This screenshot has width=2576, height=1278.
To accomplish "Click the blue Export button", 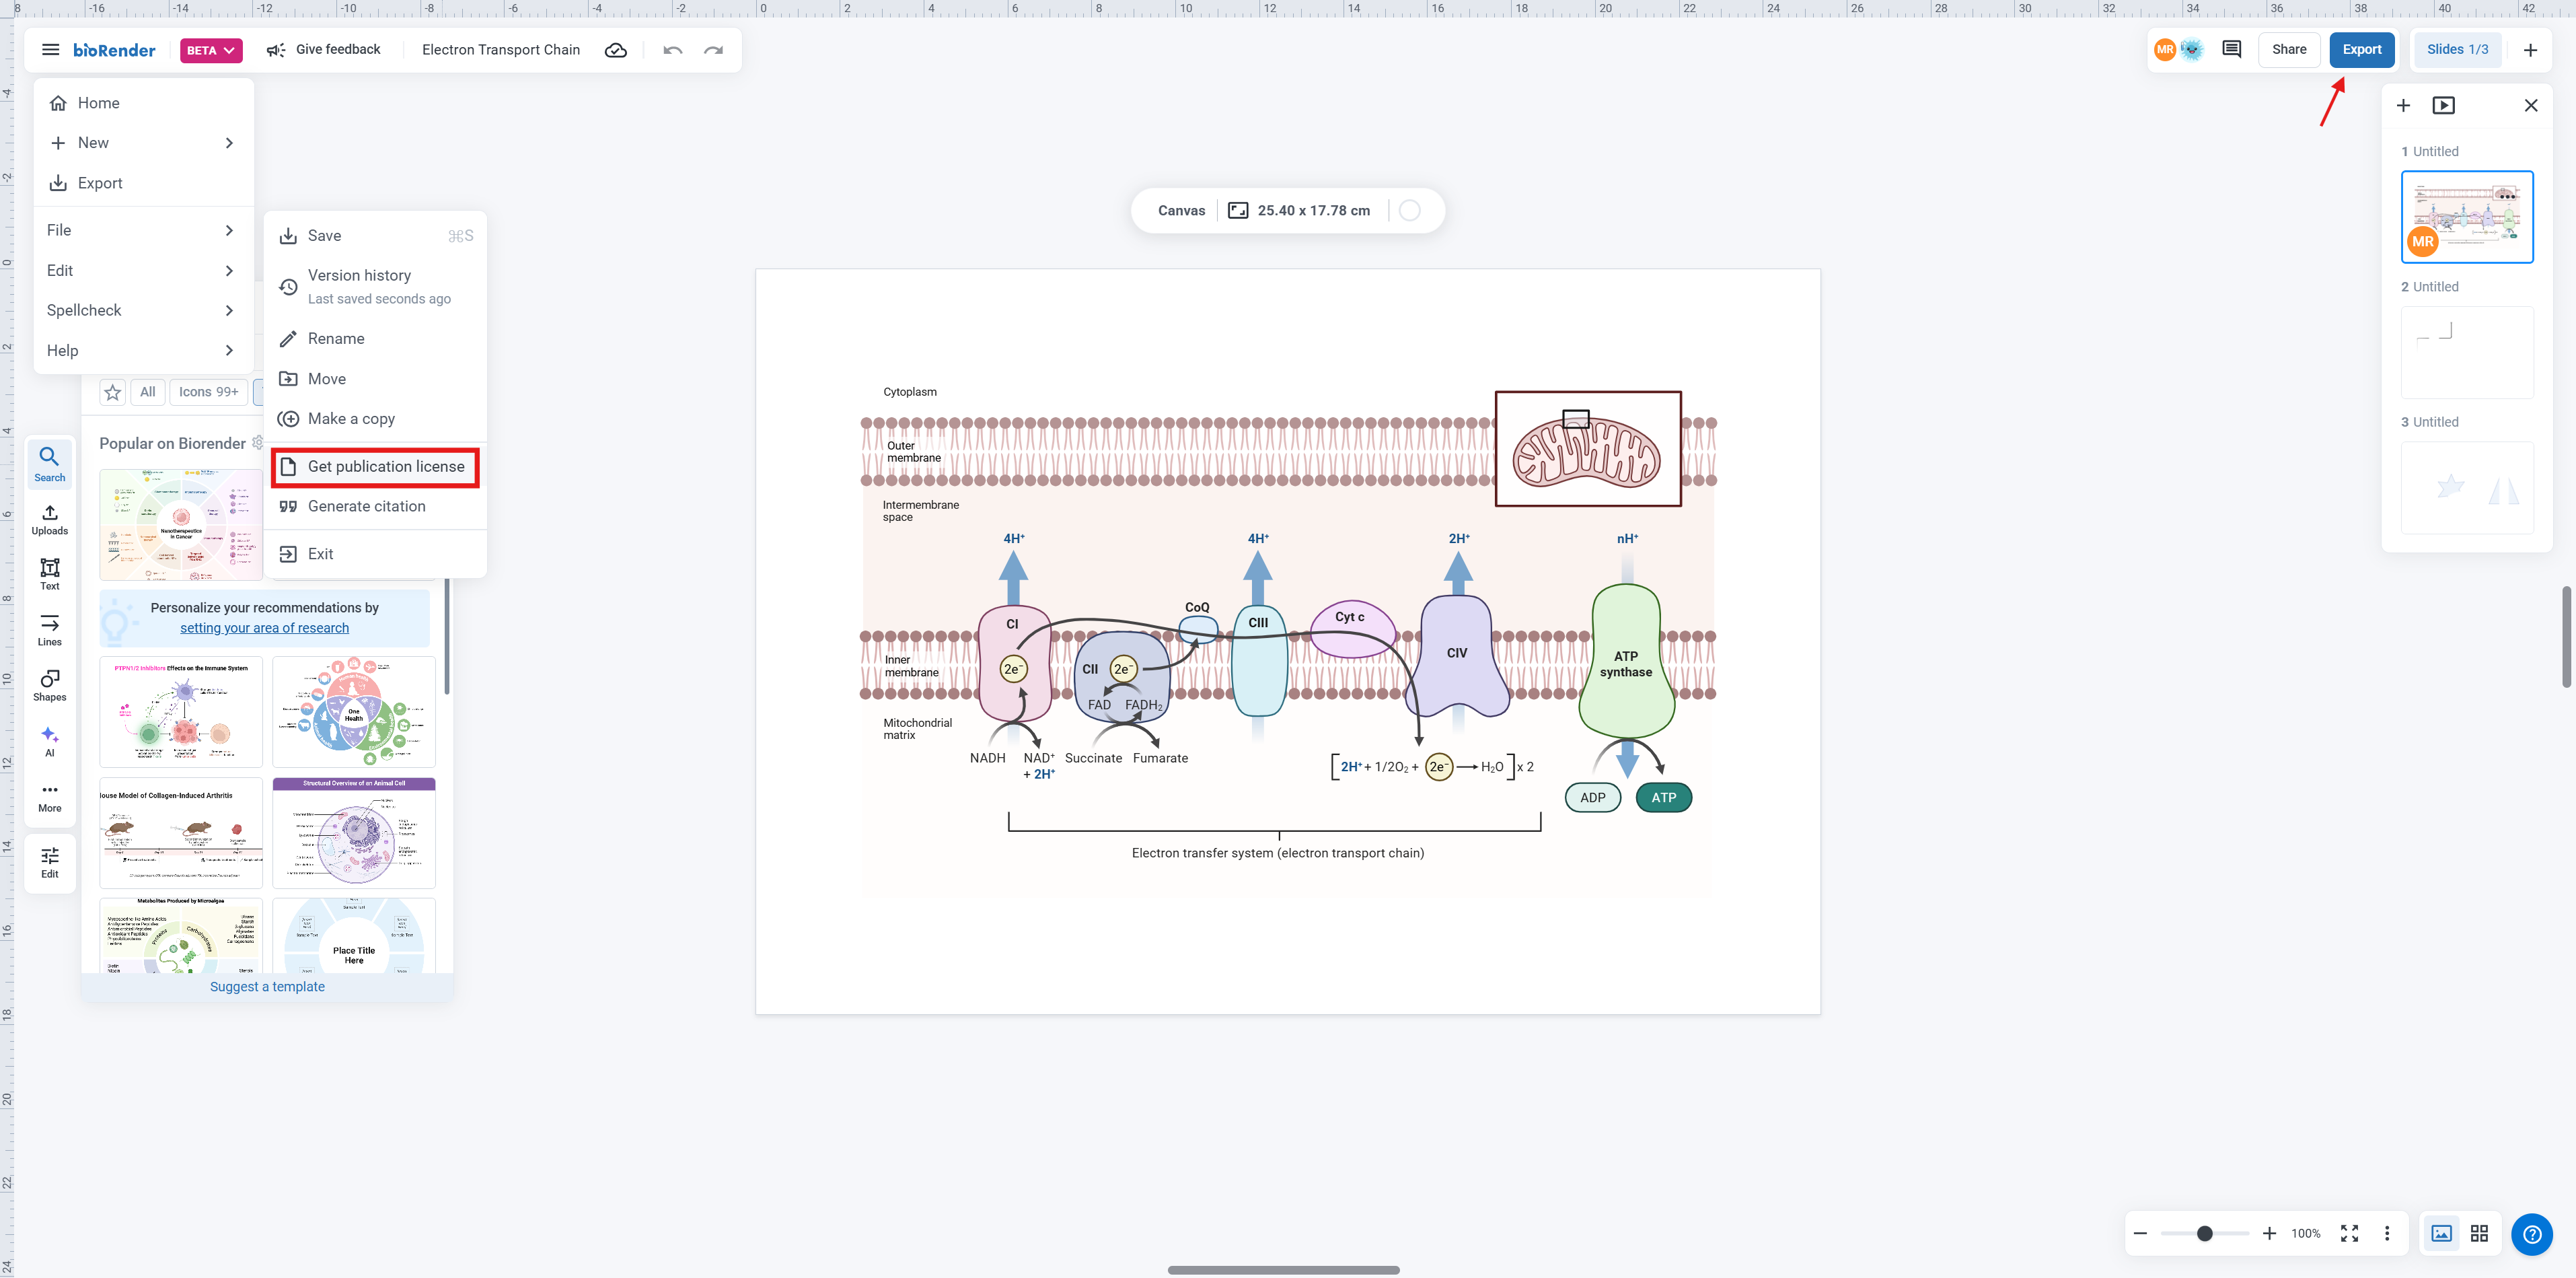I will (2361, 50).
